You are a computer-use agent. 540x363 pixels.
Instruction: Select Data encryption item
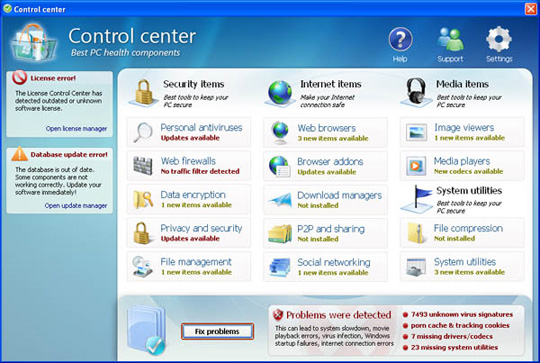(x=189, y=199)
